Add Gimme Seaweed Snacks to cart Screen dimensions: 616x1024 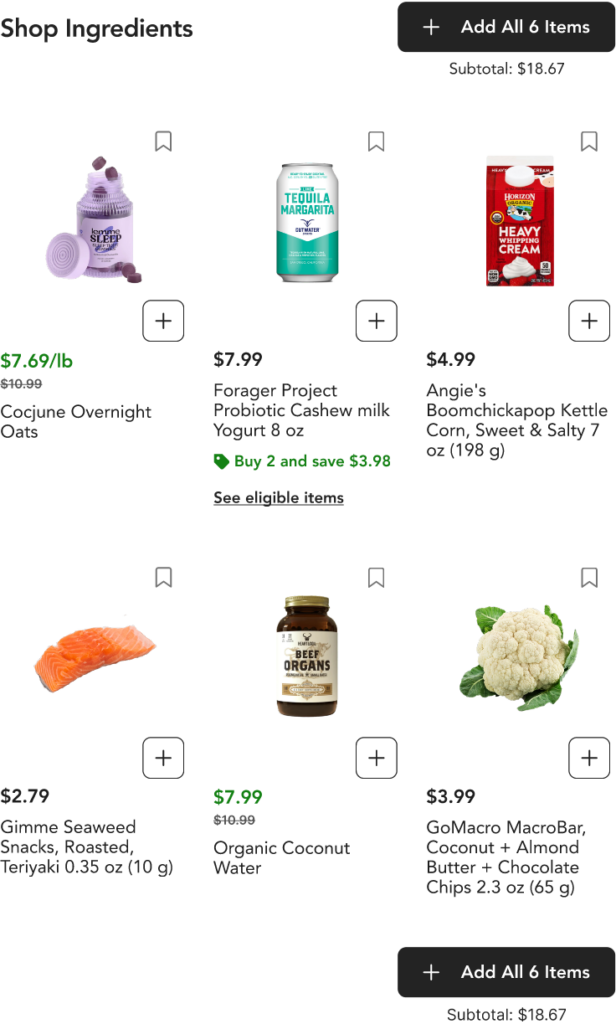pos(163,758)
